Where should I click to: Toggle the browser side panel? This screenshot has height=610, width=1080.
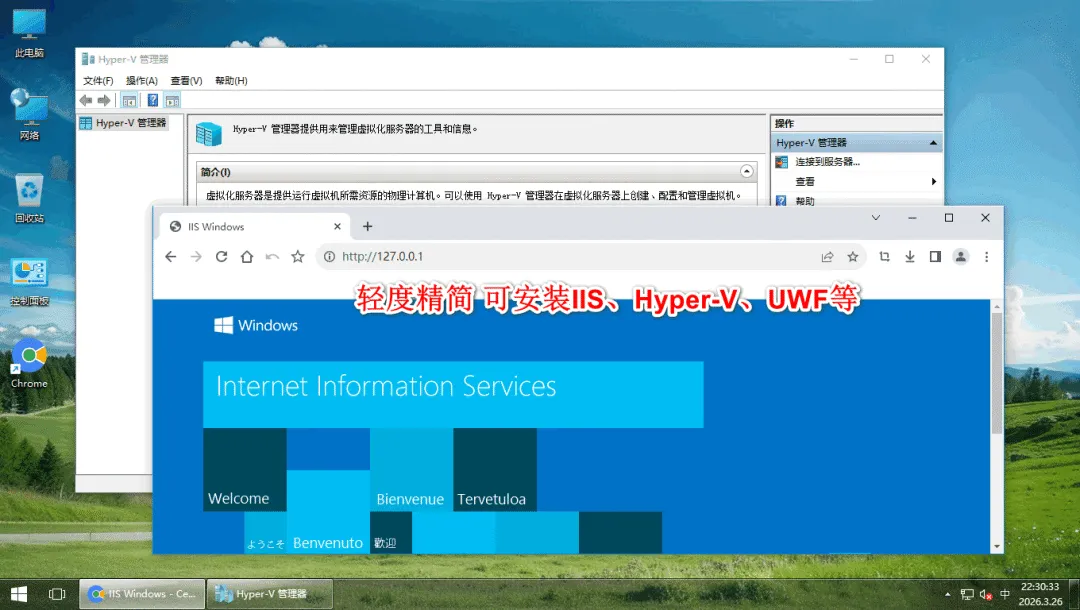(x=935, y=257)
